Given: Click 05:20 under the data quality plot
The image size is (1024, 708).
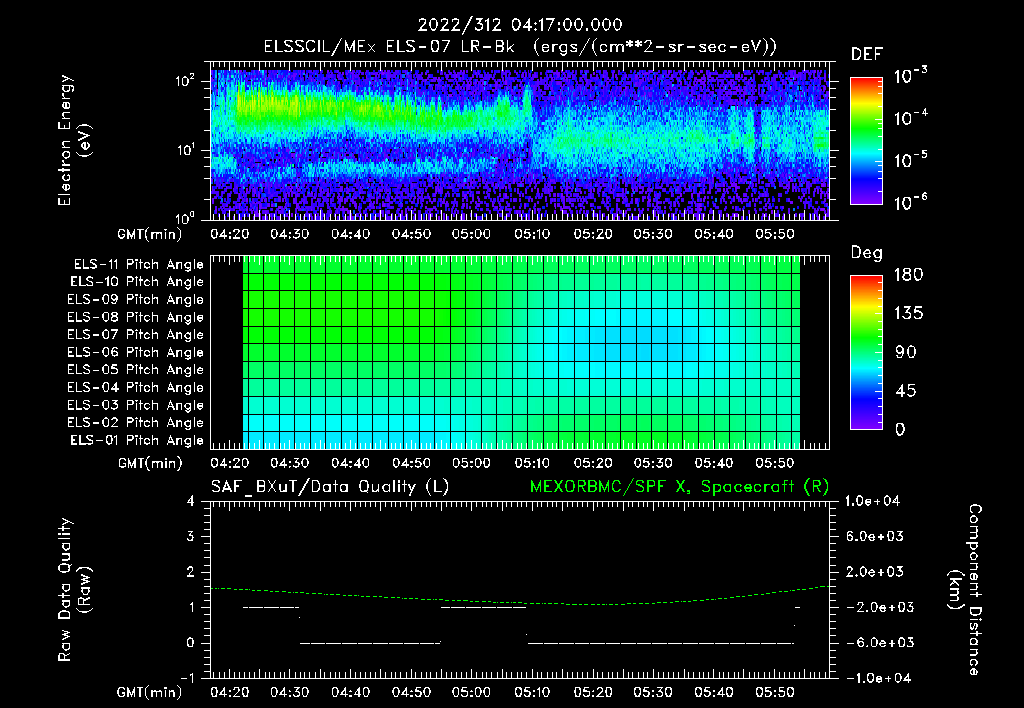Looking at the screenshot, I should coord(592,692).
